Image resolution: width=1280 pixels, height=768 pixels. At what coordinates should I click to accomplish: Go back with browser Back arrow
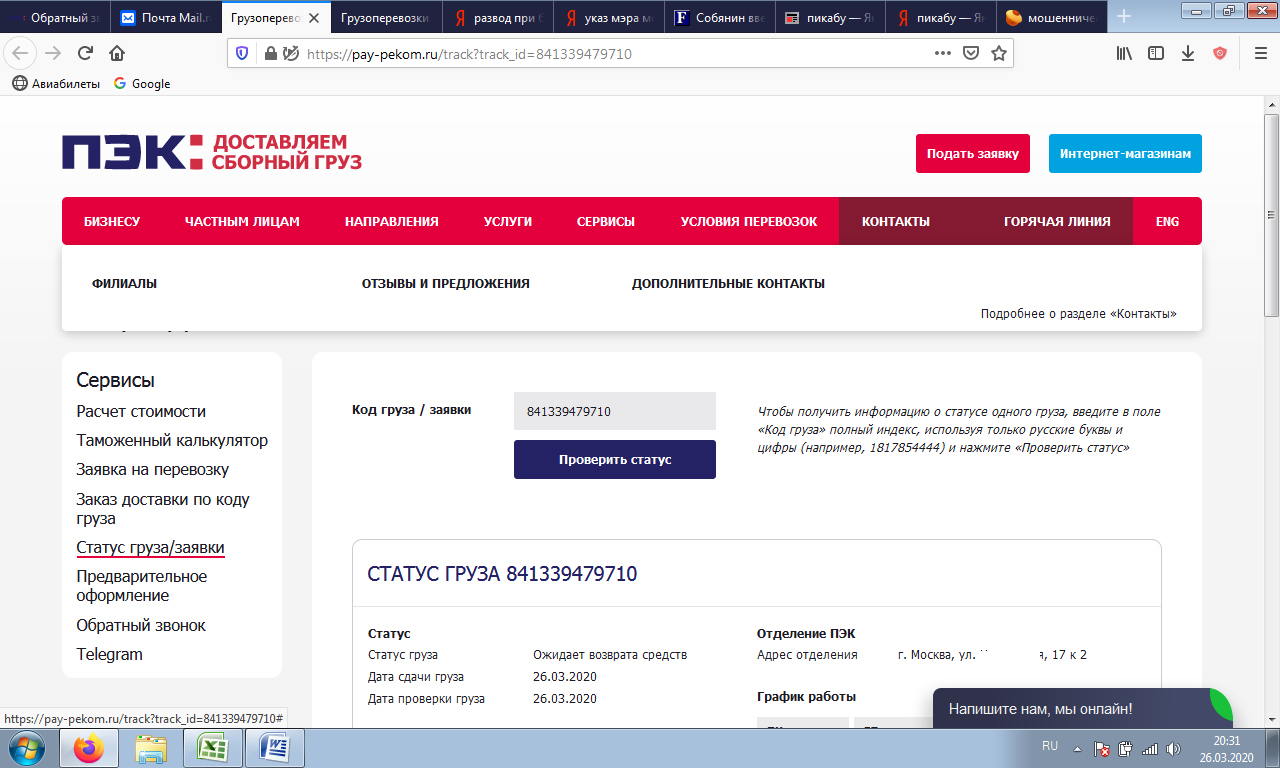coord(21,53)
